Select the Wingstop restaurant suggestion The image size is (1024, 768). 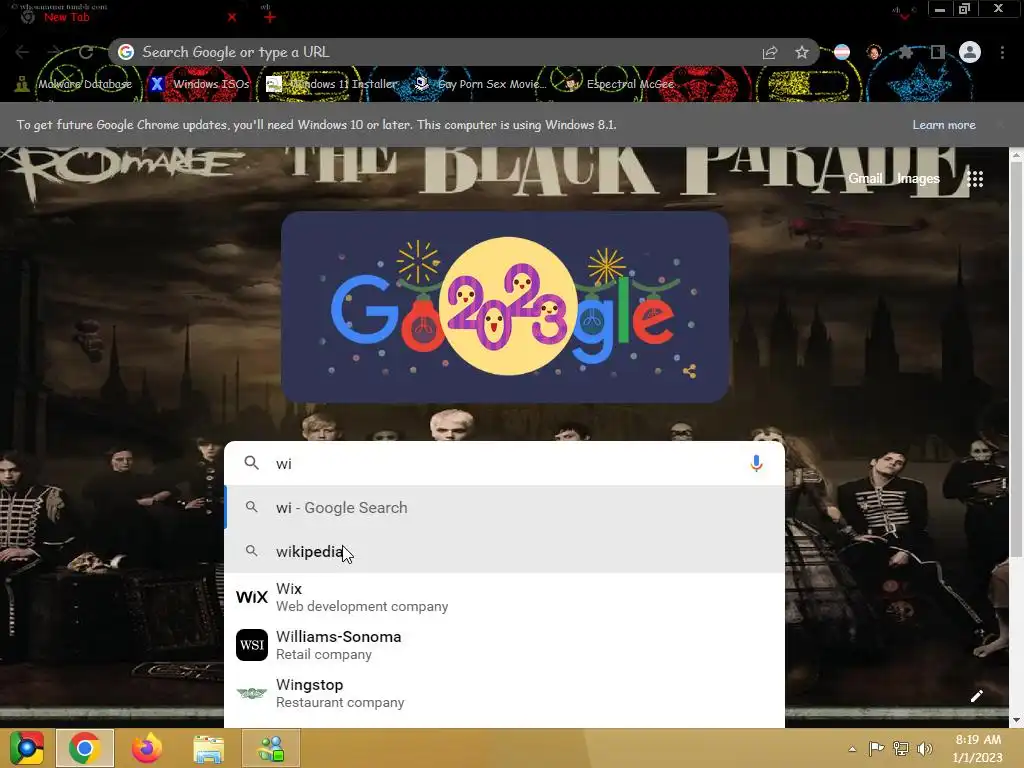click(504, 693)
